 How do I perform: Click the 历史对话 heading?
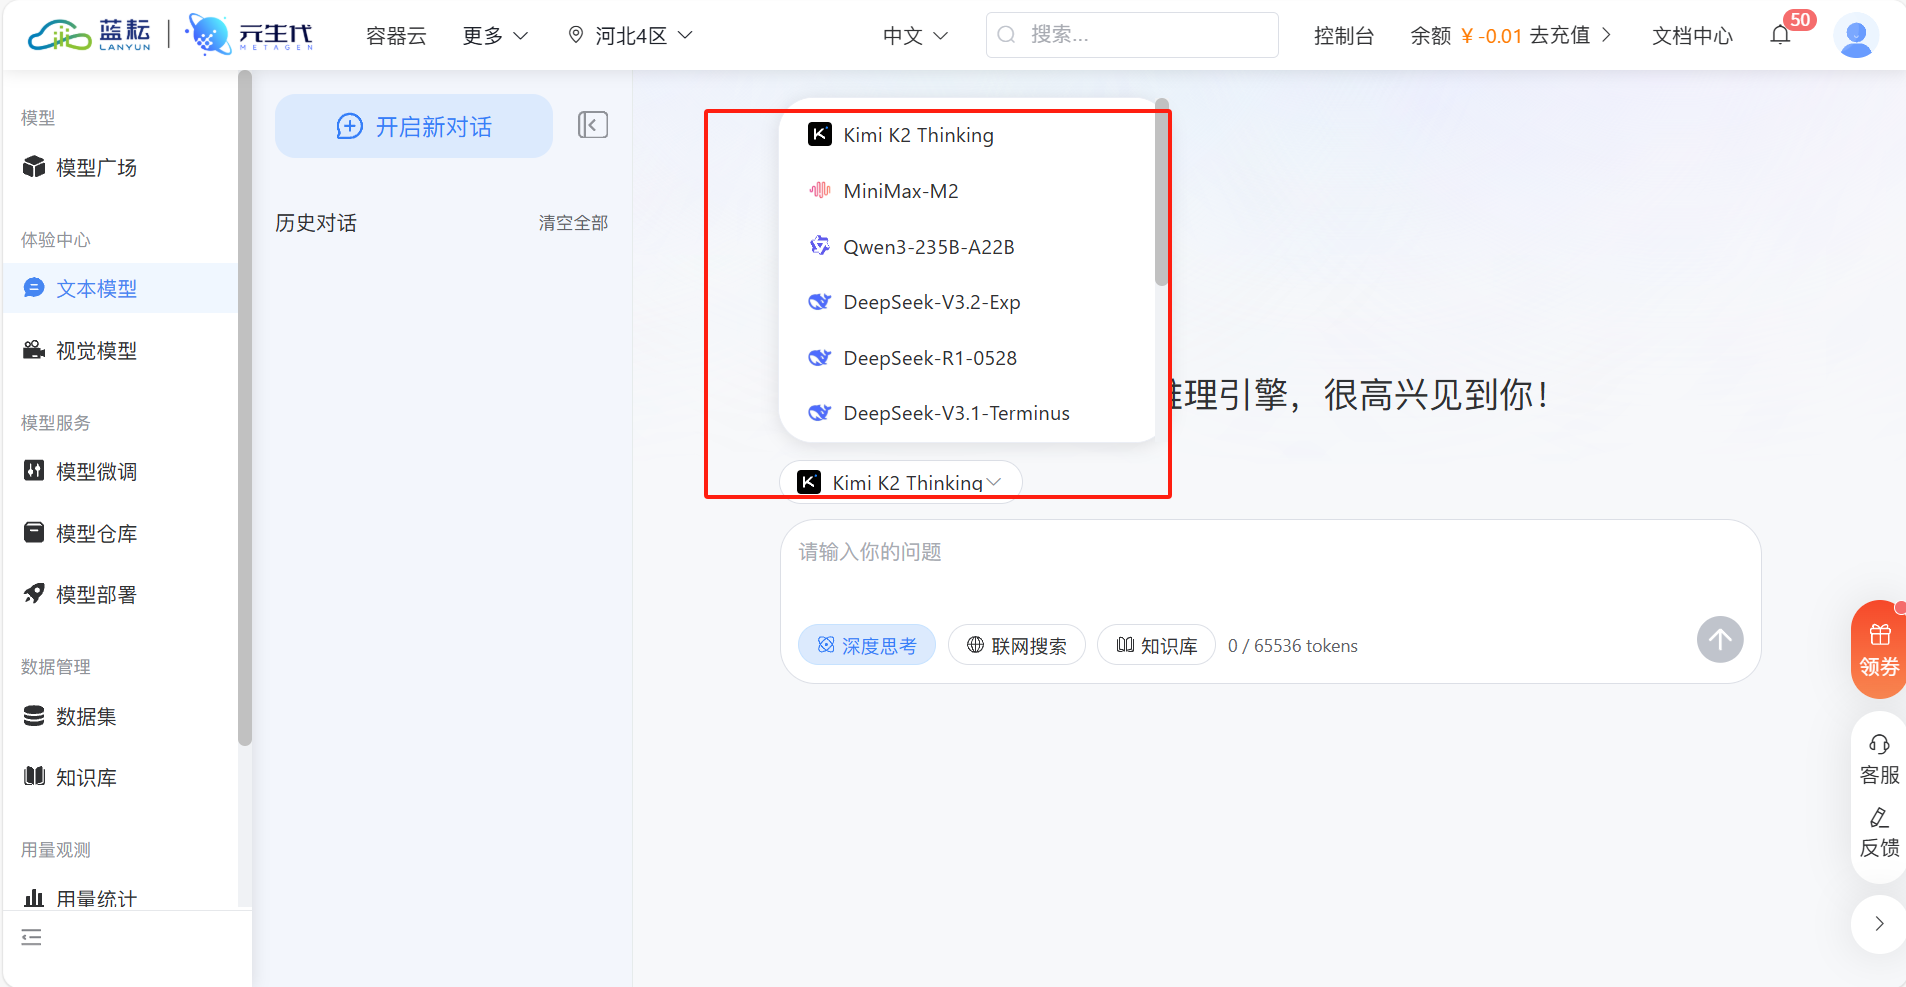coord(316,222)
